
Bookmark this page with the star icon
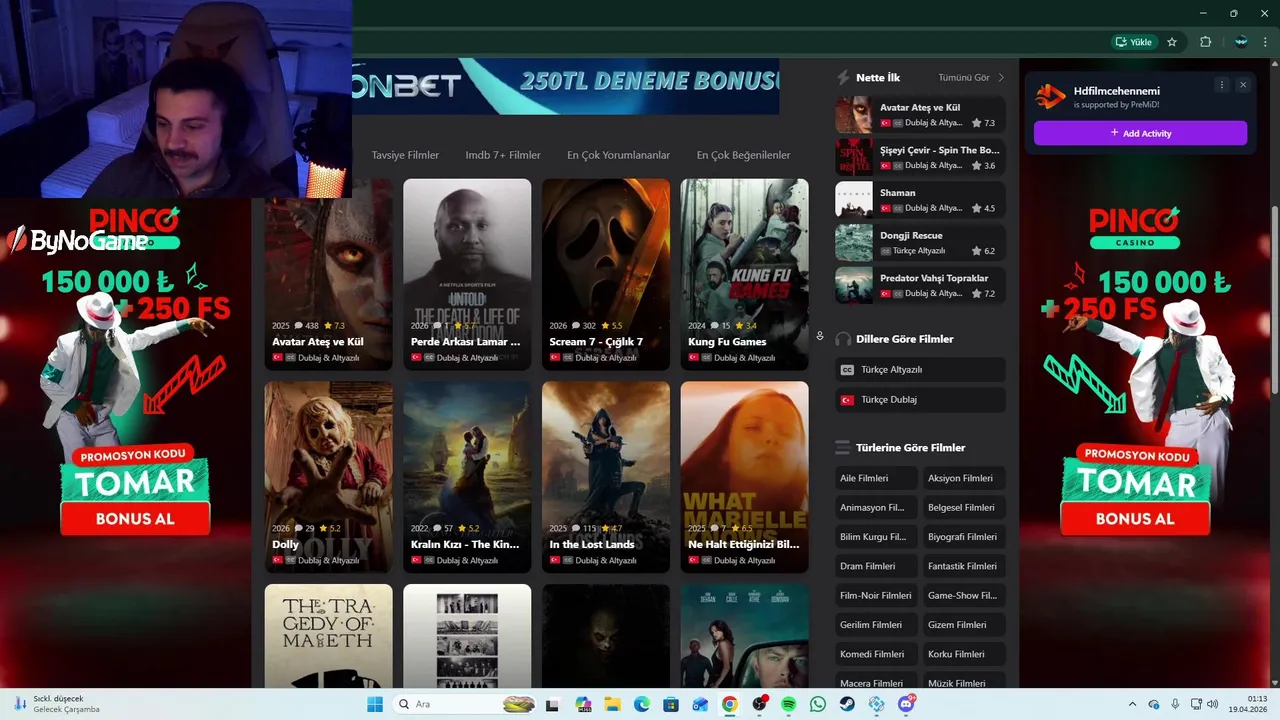pos(1172,42)
